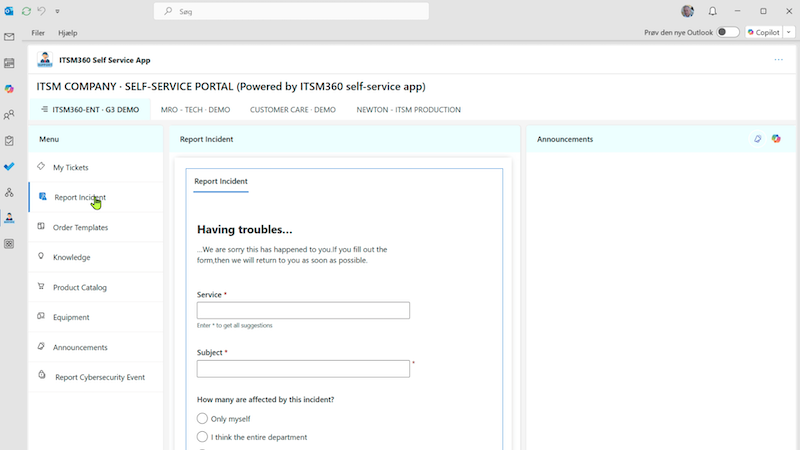Click the Announcements menu icon

[x=41, y=346]
